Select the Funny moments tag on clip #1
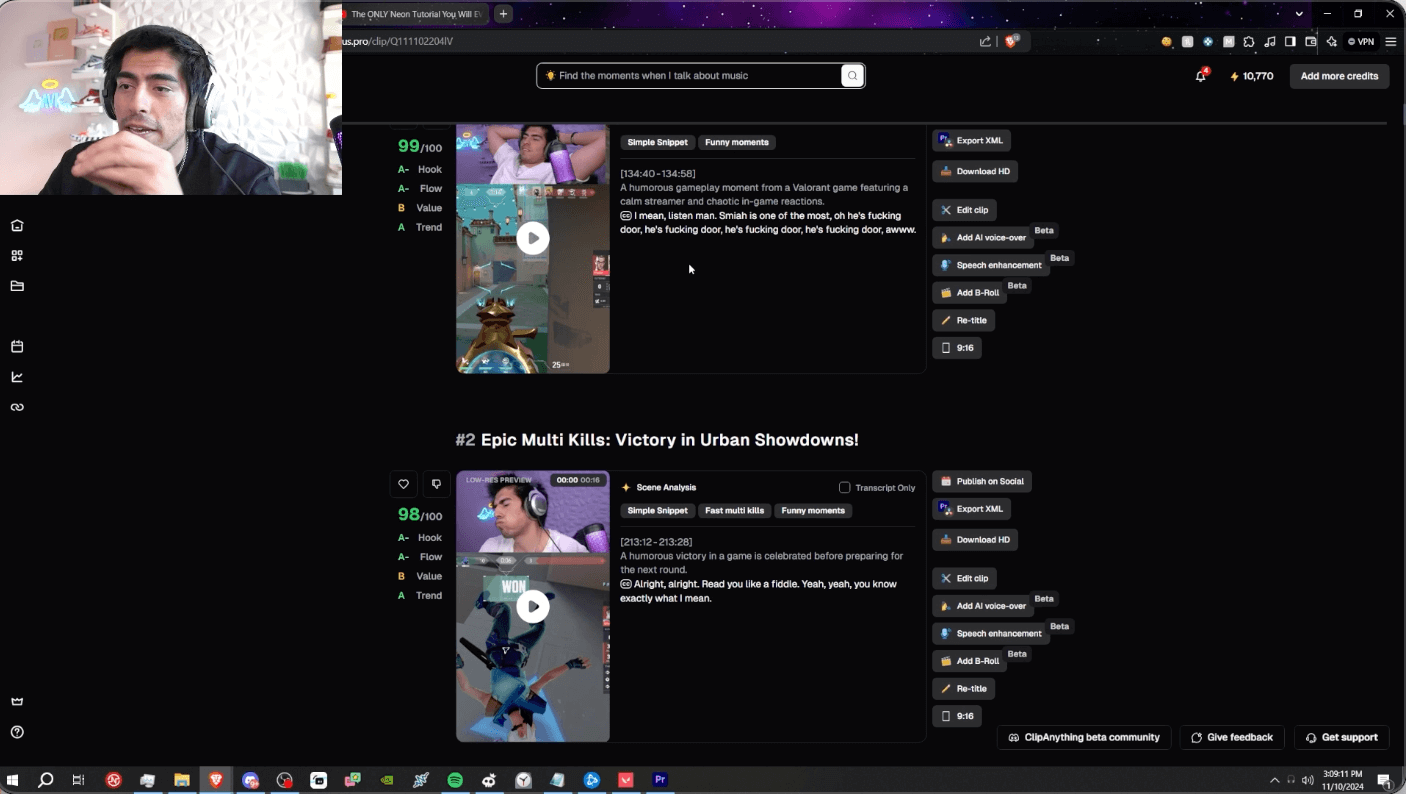The image size is (1406, 794). point(737,143)
